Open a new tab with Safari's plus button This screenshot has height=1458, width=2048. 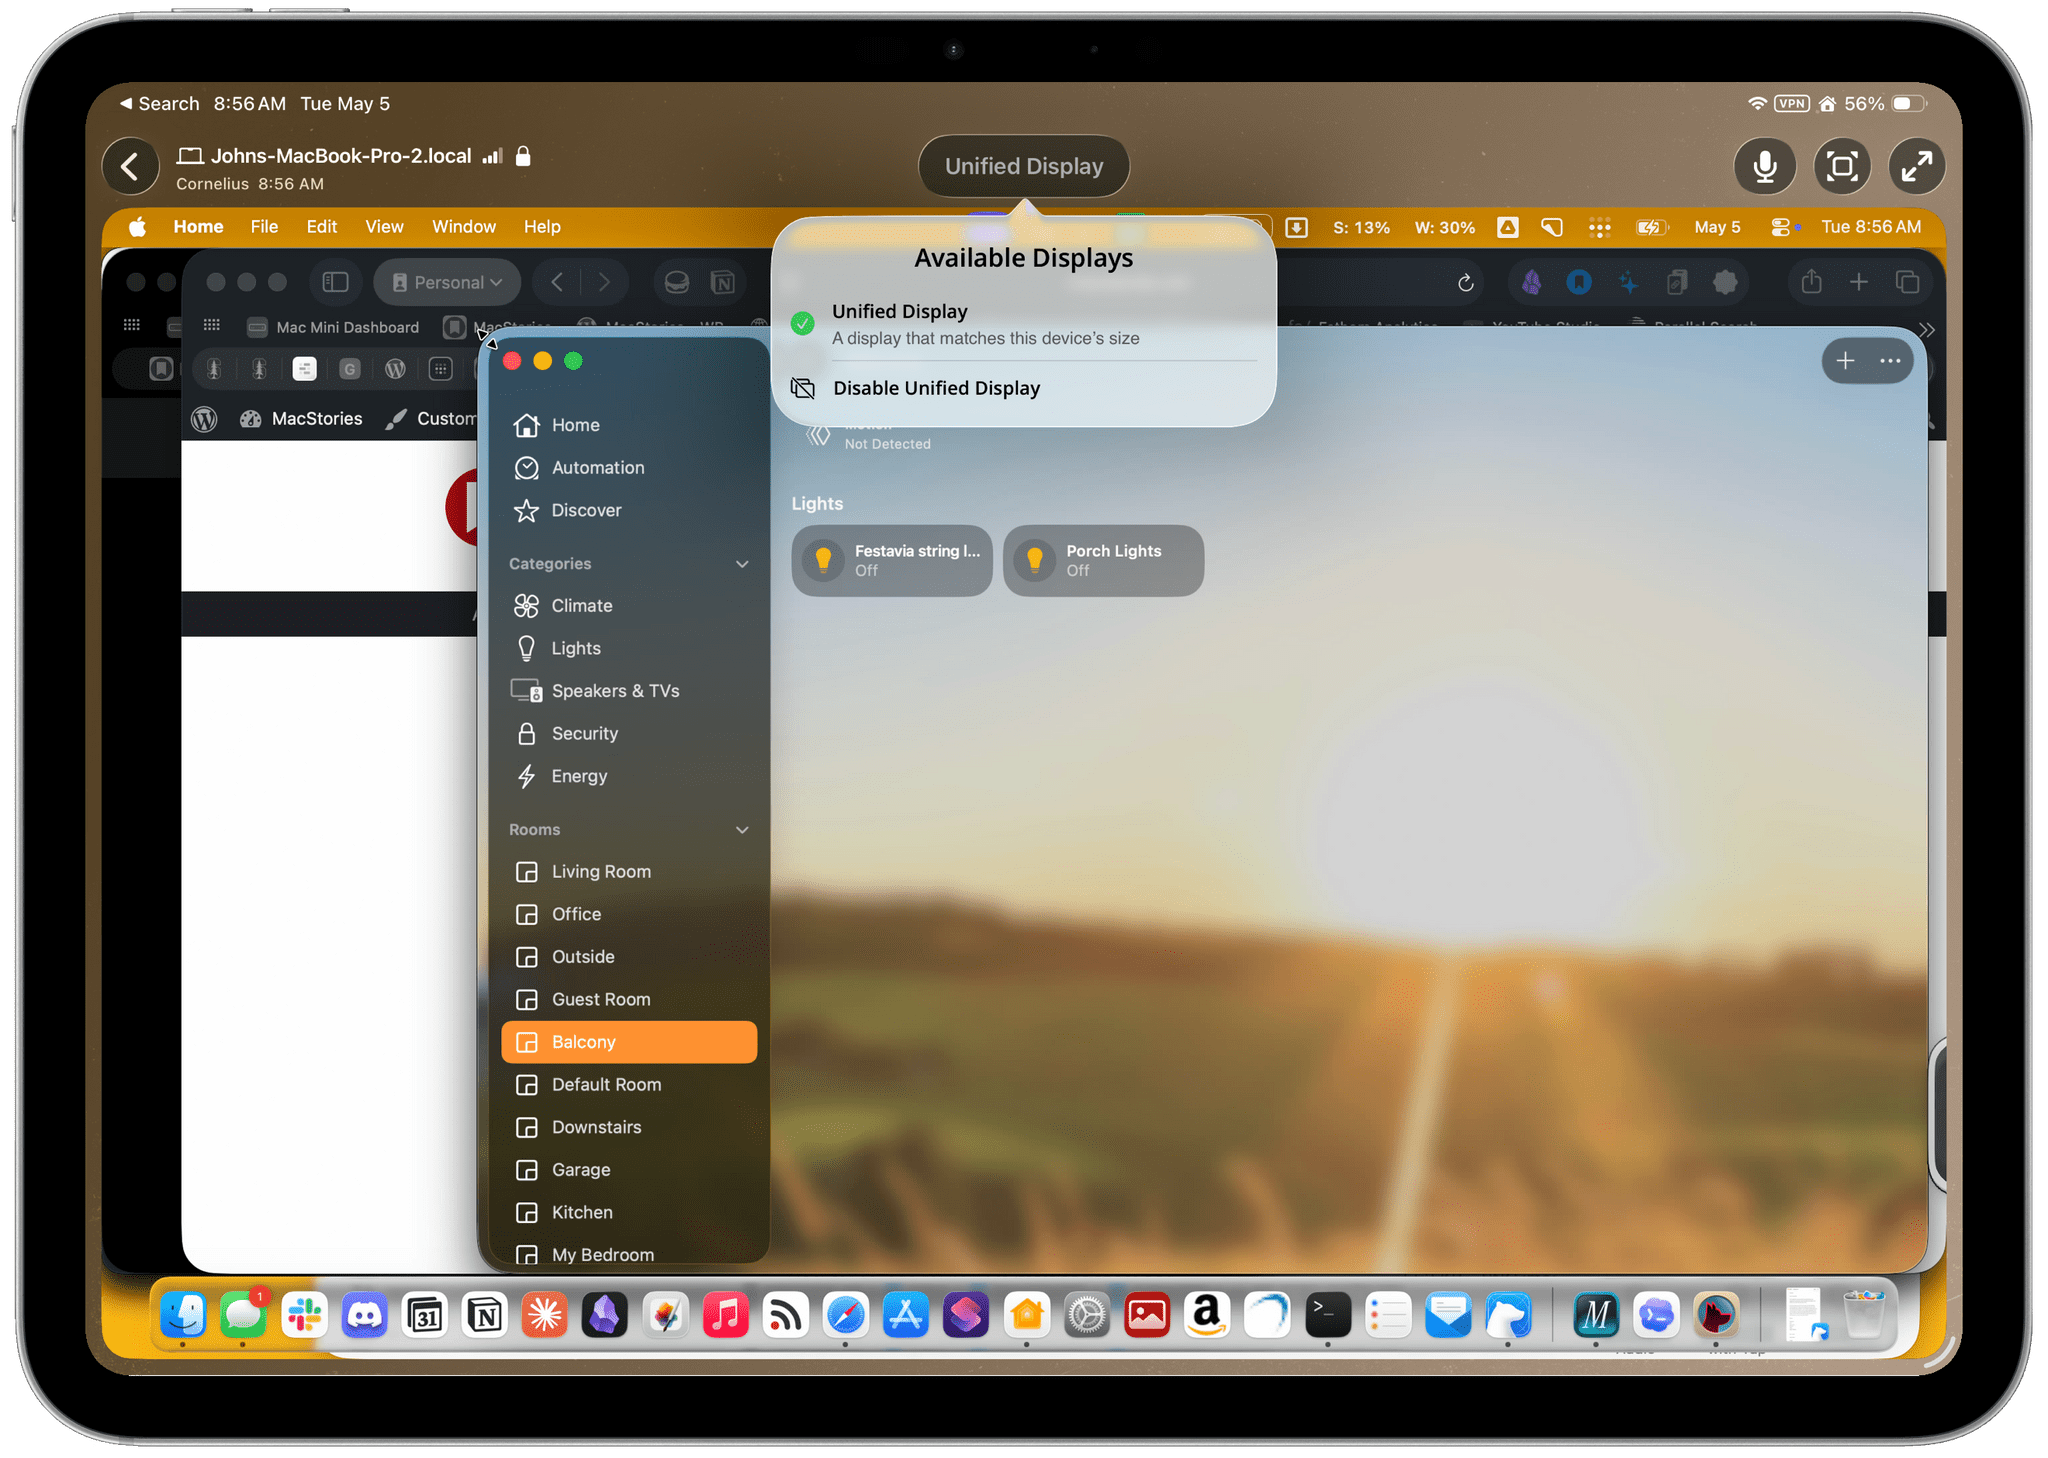(1859, 283)
